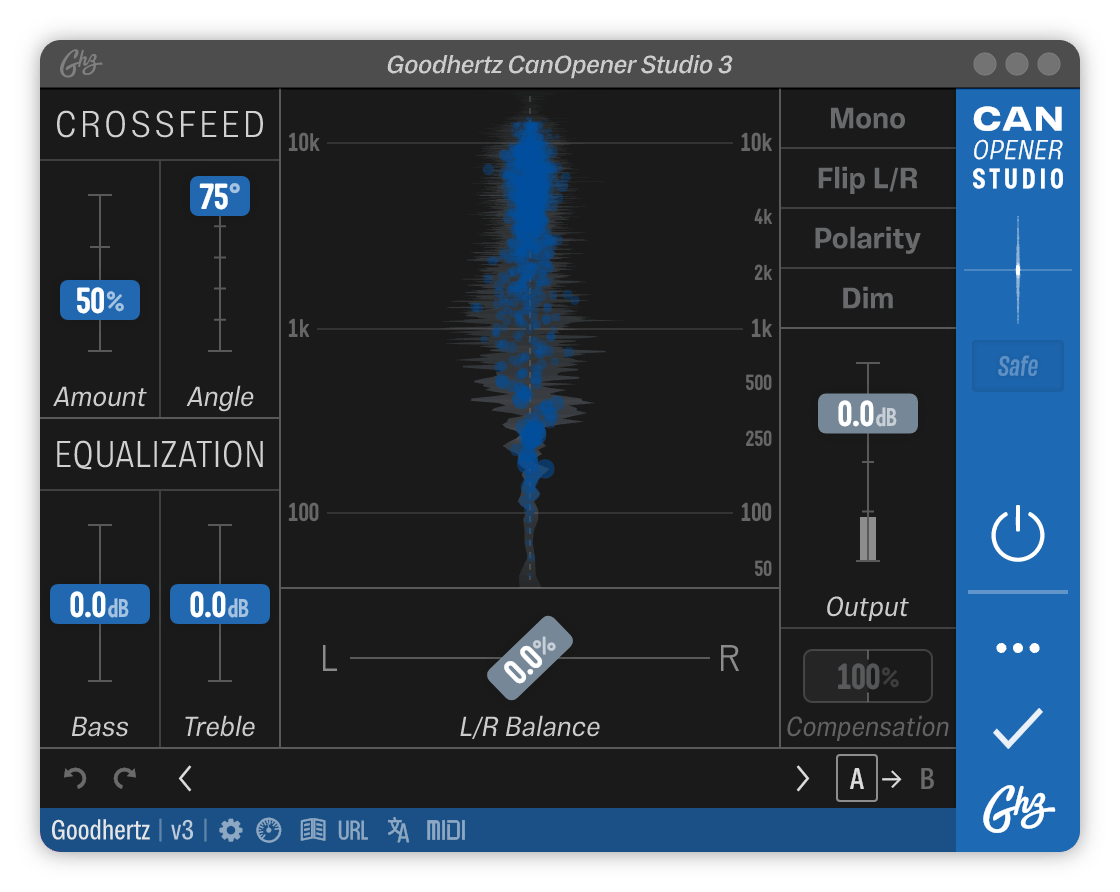Click the stereo vectorscope icon under Studio
The height and width of the screenshot is (892, 1120).
click(x=1018, y=270)
